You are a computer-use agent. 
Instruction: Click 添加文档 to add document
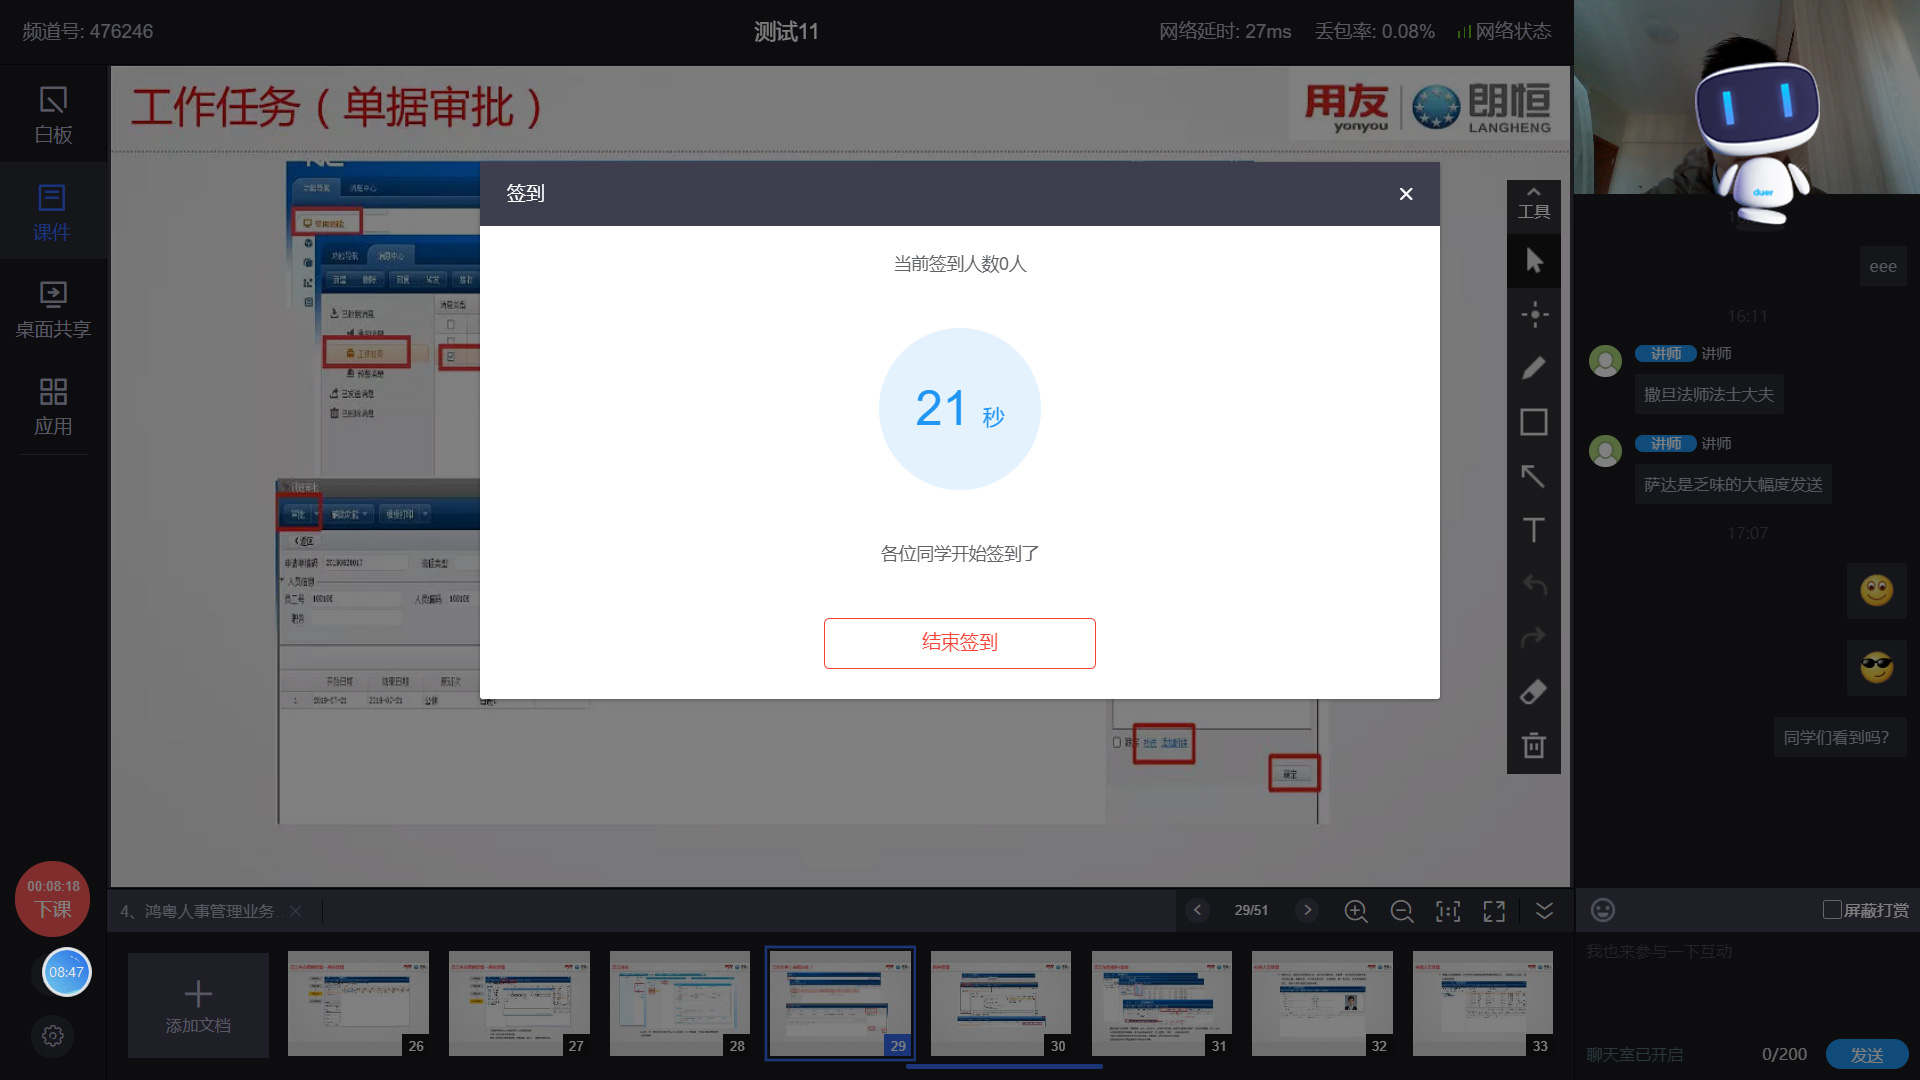(198, 1005)
